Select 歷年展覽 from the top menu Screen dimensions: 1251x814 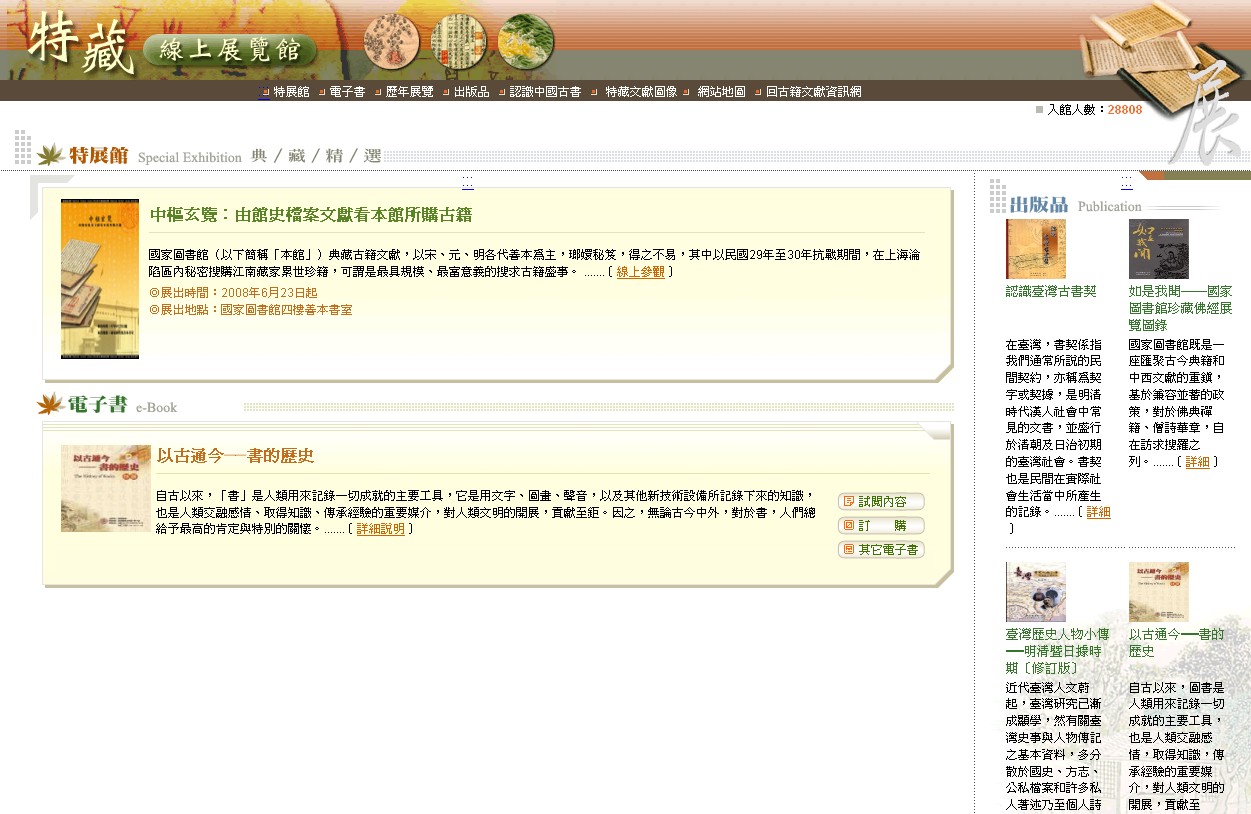409,92
